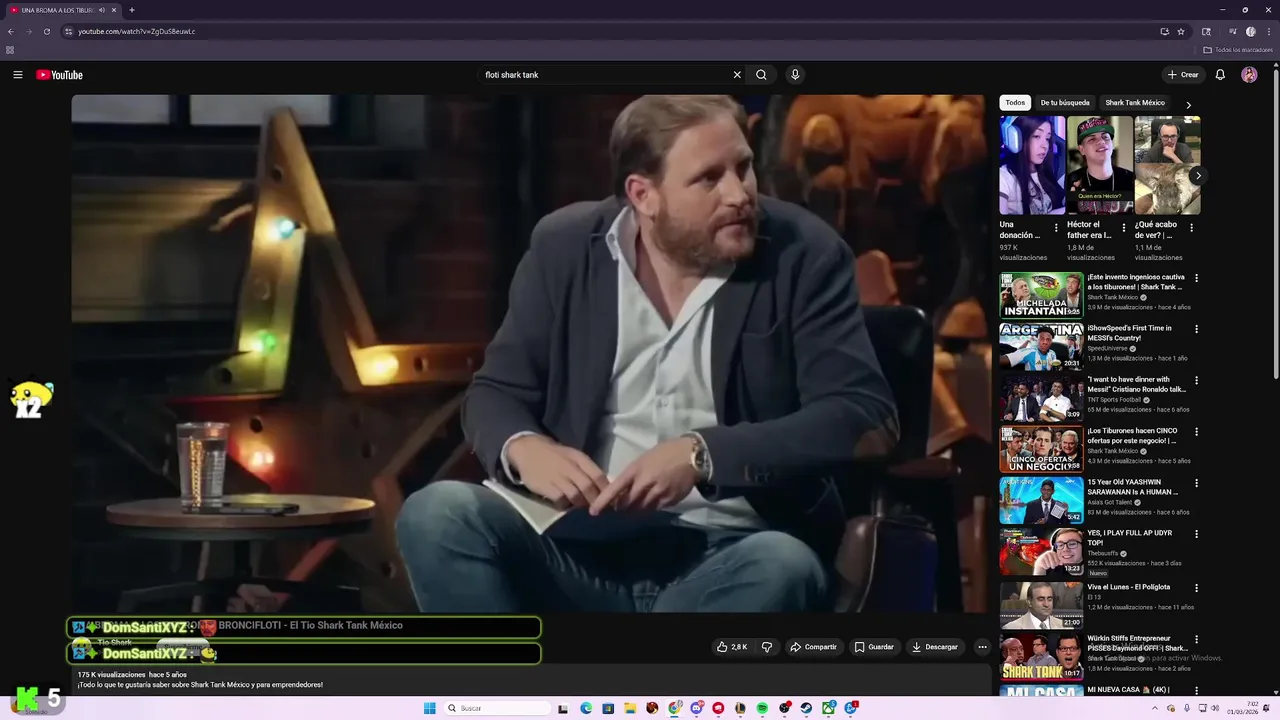This screenshot has height=720, width=1280.
Task: Go back in the browser
Action: [x=10, y=31]
